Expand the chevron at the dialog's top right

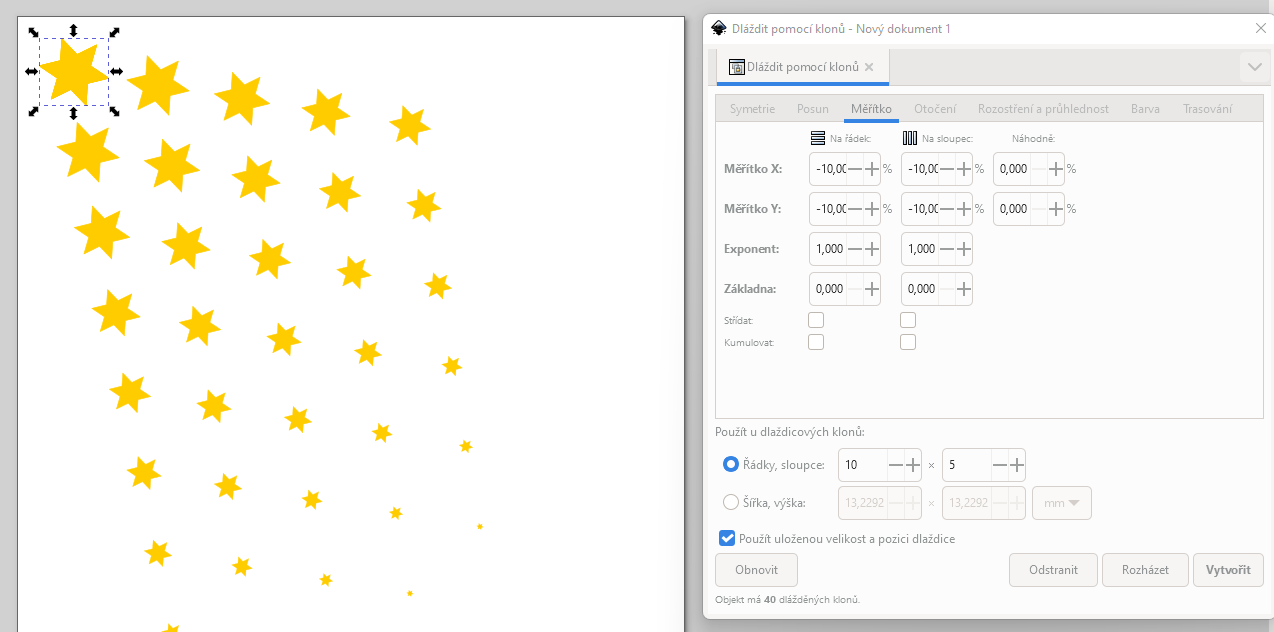coord(1254,67)
